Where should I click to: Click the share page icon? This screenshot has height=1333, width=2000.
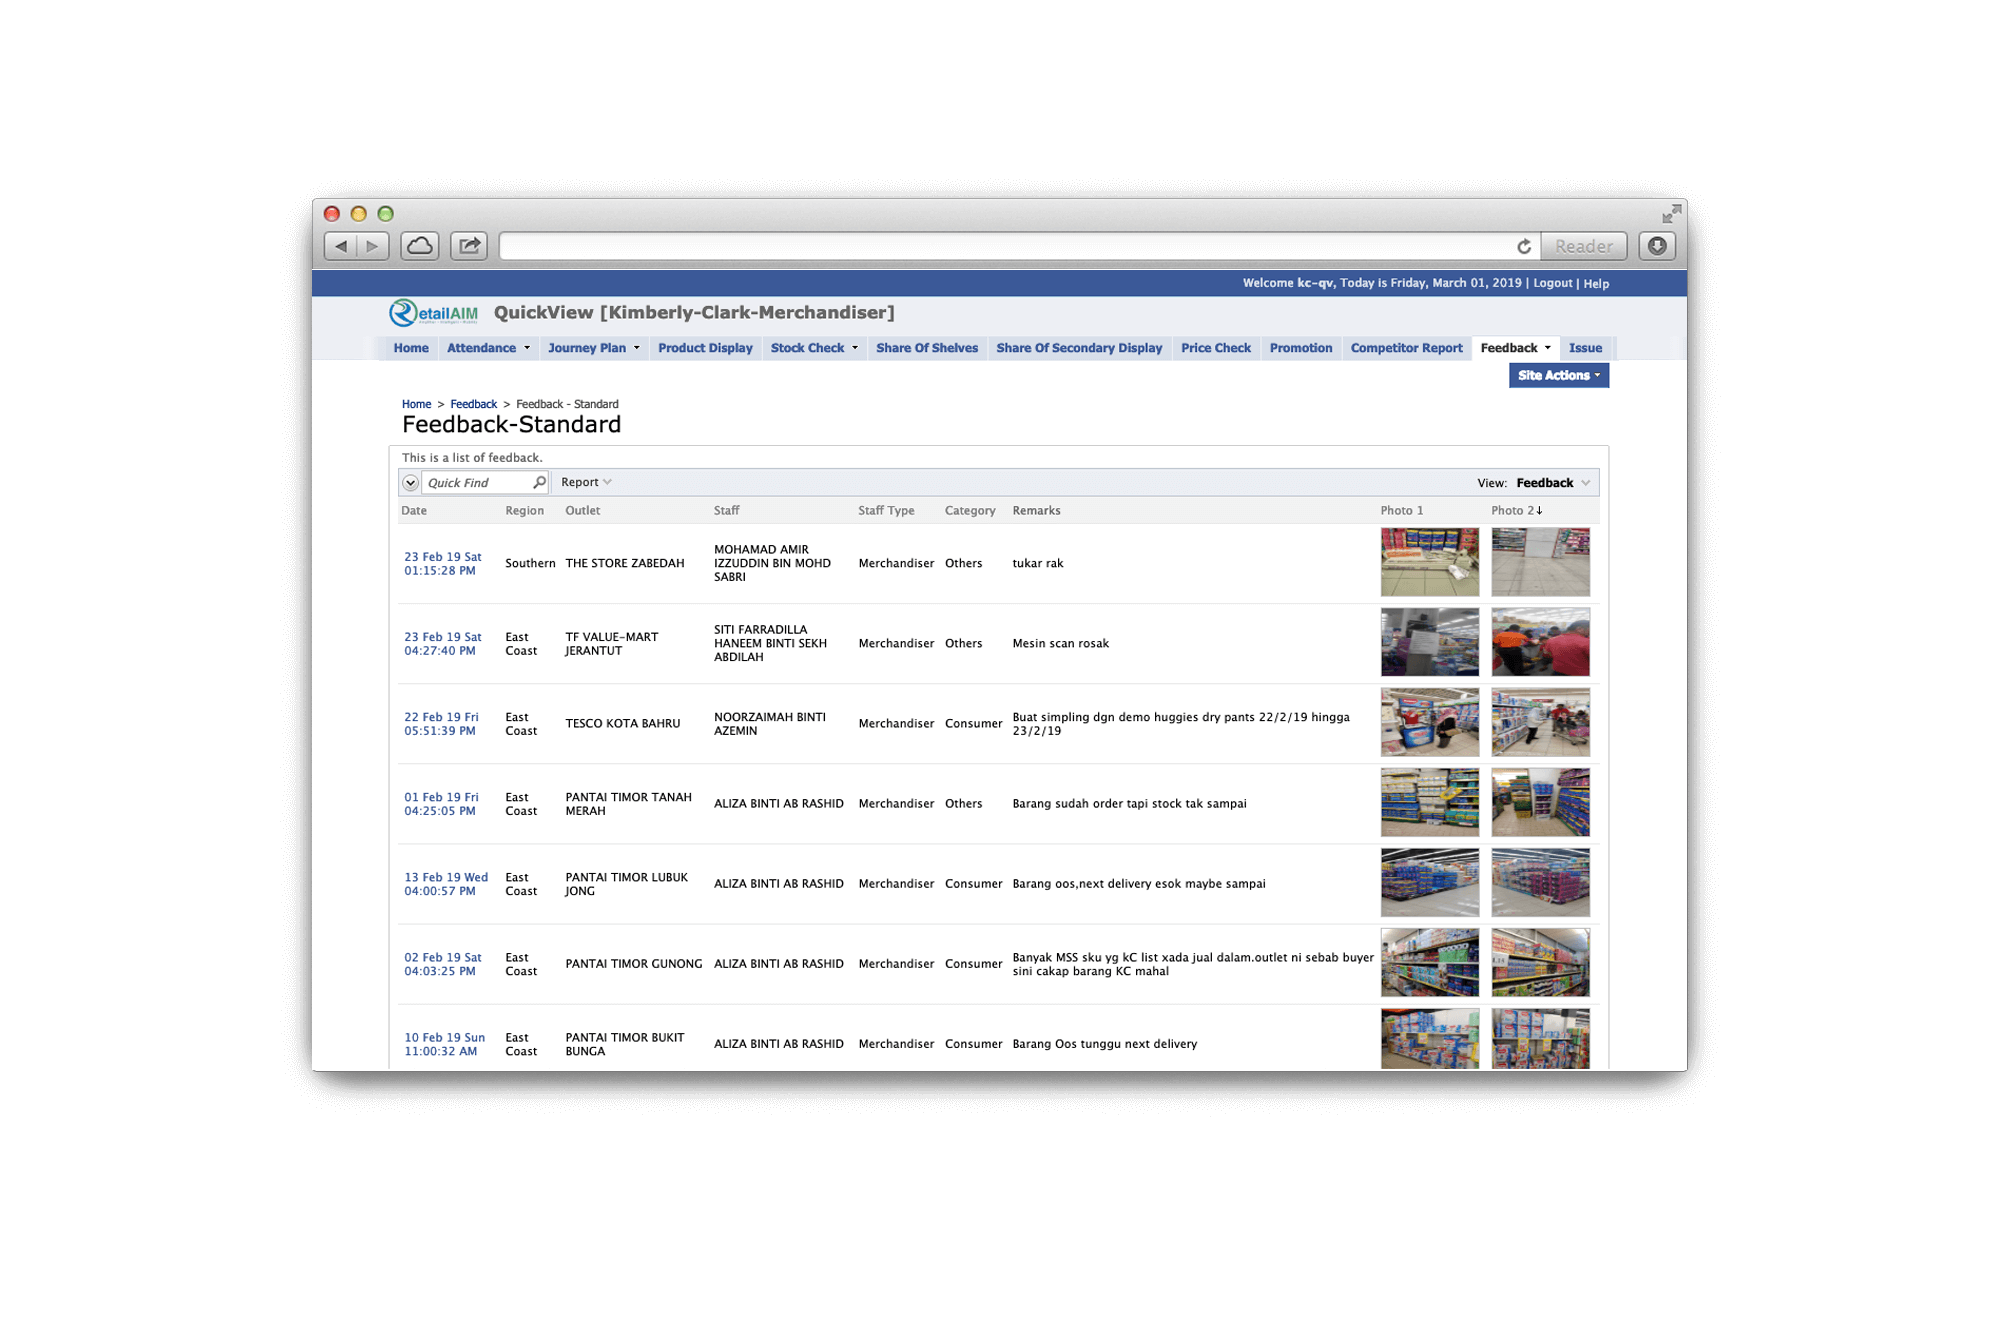pyautogui.click(x=468, y=246)
